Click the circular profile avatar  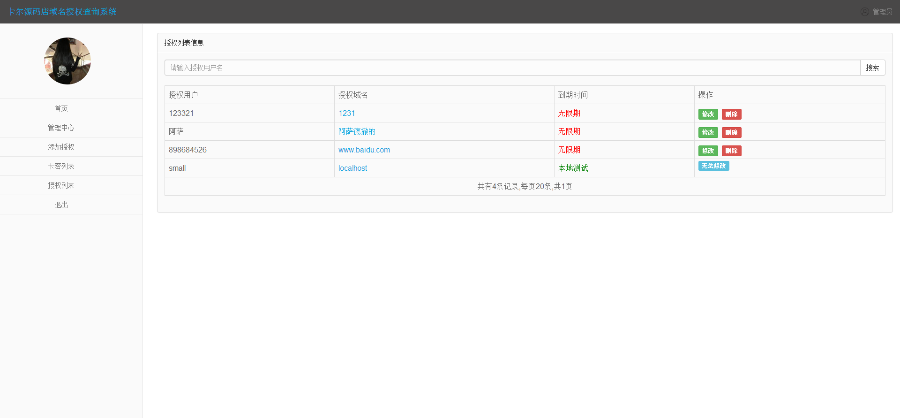pyautogui.click(x=67, y=61)
